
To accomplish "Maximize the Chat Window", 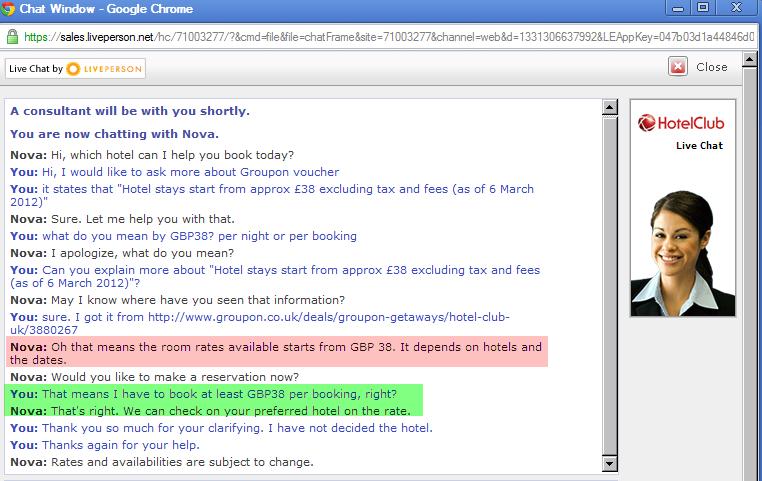I will (703, 8).
